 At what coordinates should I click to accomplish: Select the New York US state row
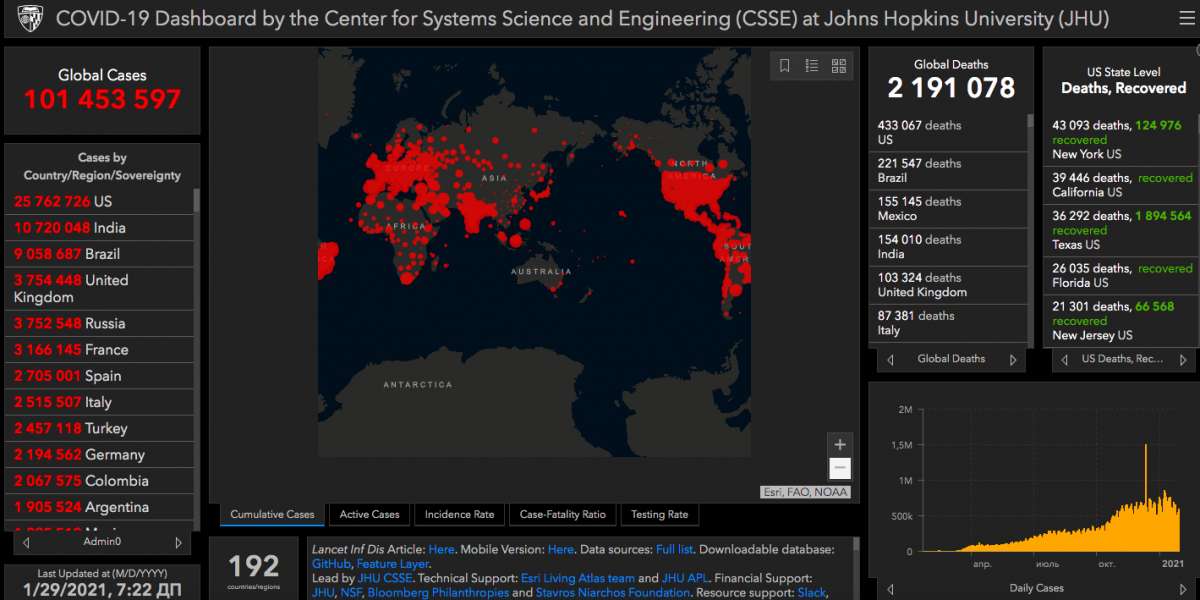(1120, 140)
